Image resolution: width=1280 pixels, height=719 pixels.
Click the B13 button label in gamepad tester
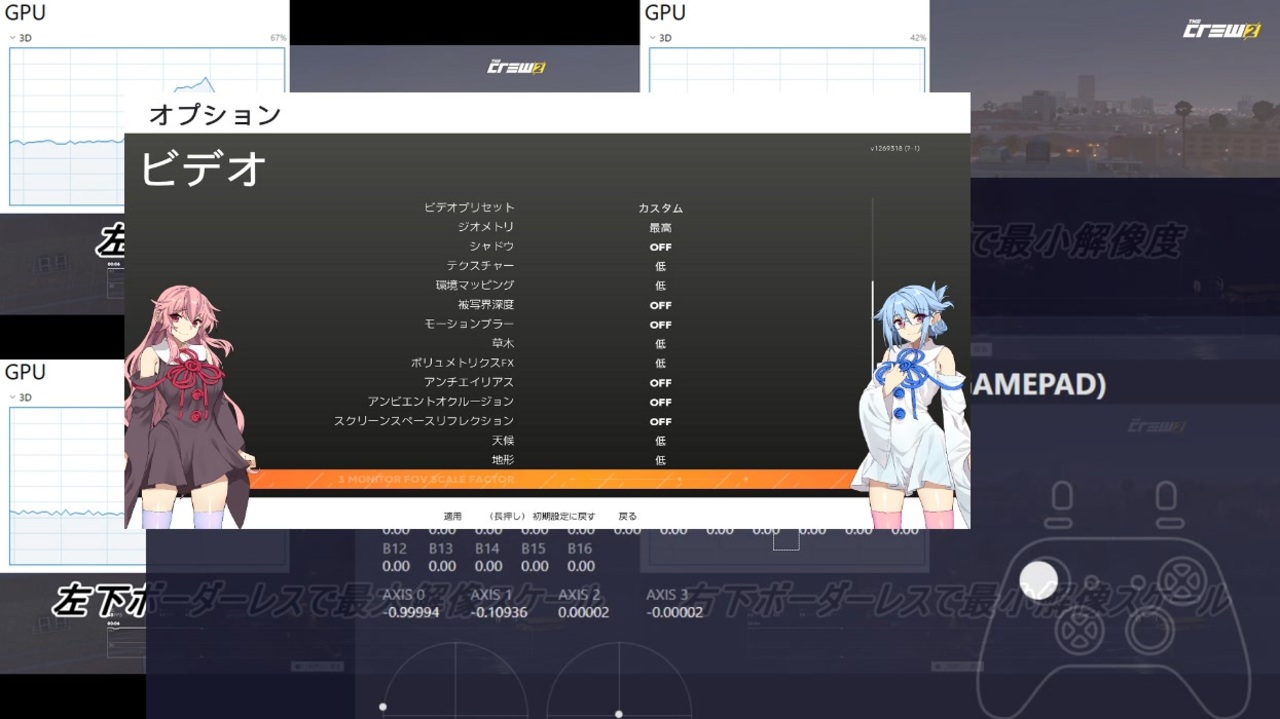click(441, 549)
